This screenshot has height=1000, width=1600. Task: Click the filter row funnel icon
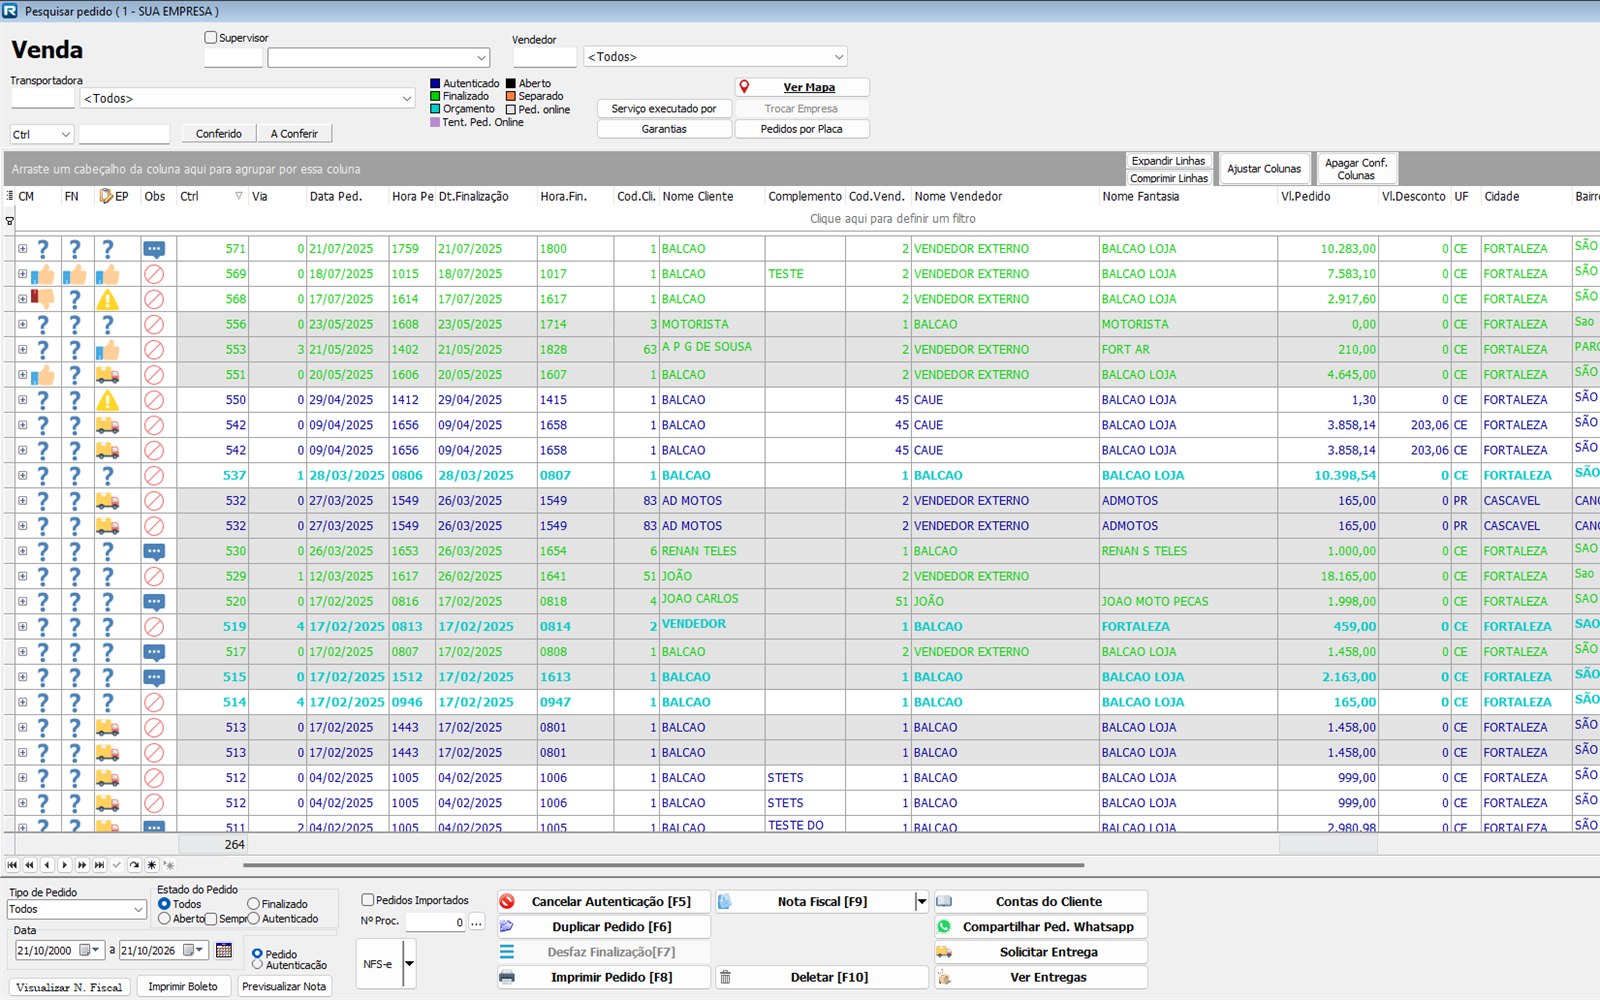pos(10,220)
